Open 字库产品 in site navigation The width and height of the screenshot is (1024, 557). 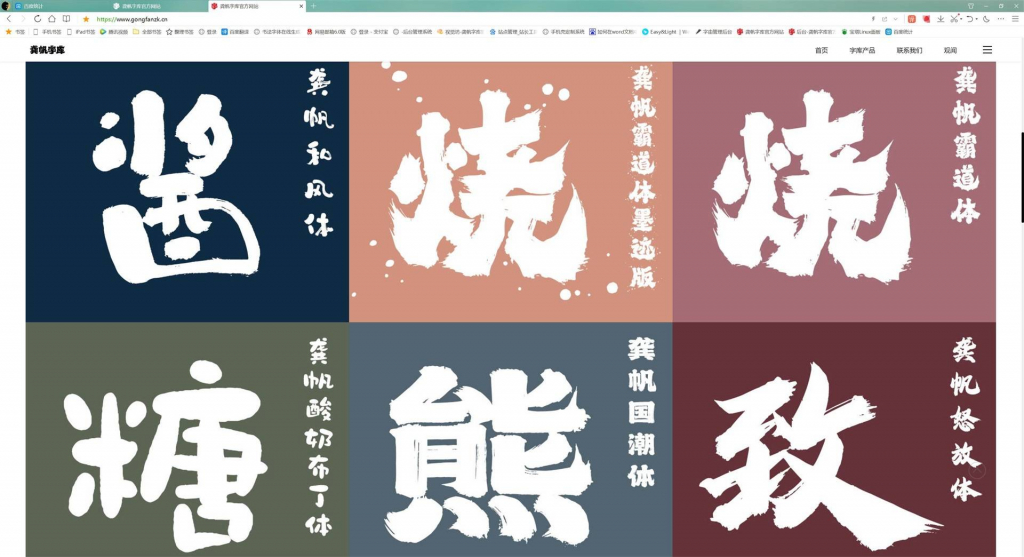pos(862,50)
